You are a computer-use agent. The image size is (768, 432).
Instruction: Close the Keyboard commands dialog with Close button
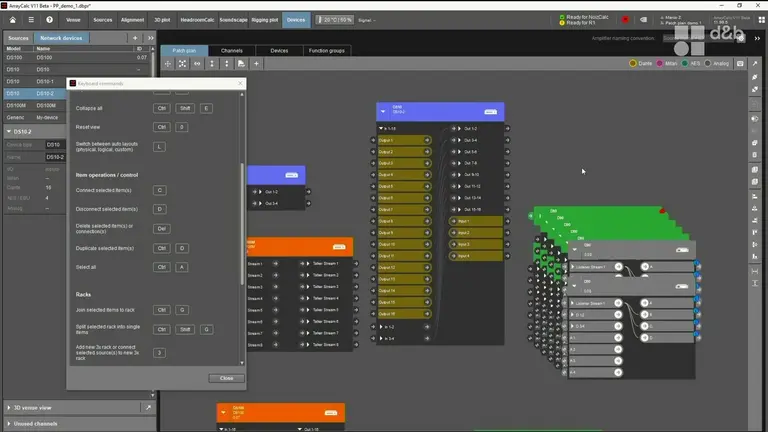click(226, 378)
